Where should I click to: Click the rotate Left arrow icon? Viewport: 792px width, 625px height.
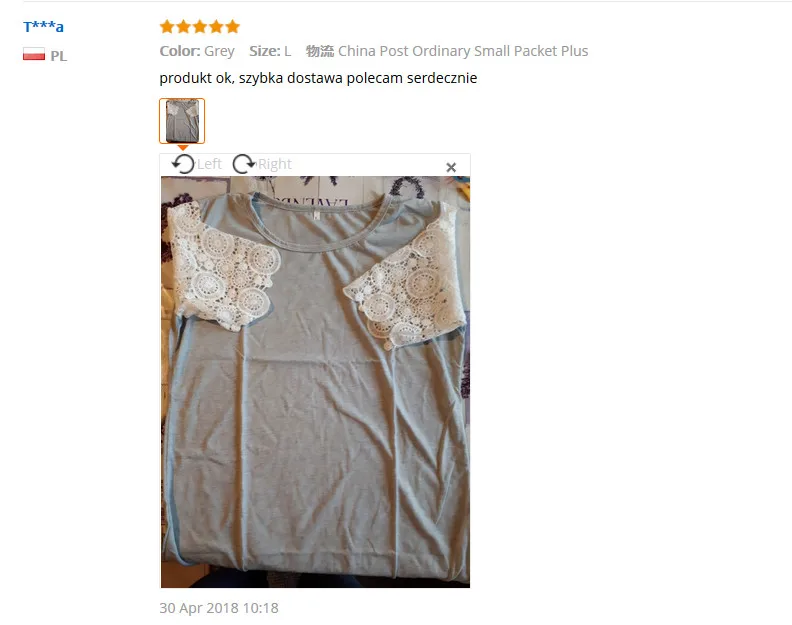tap(183, 164)
